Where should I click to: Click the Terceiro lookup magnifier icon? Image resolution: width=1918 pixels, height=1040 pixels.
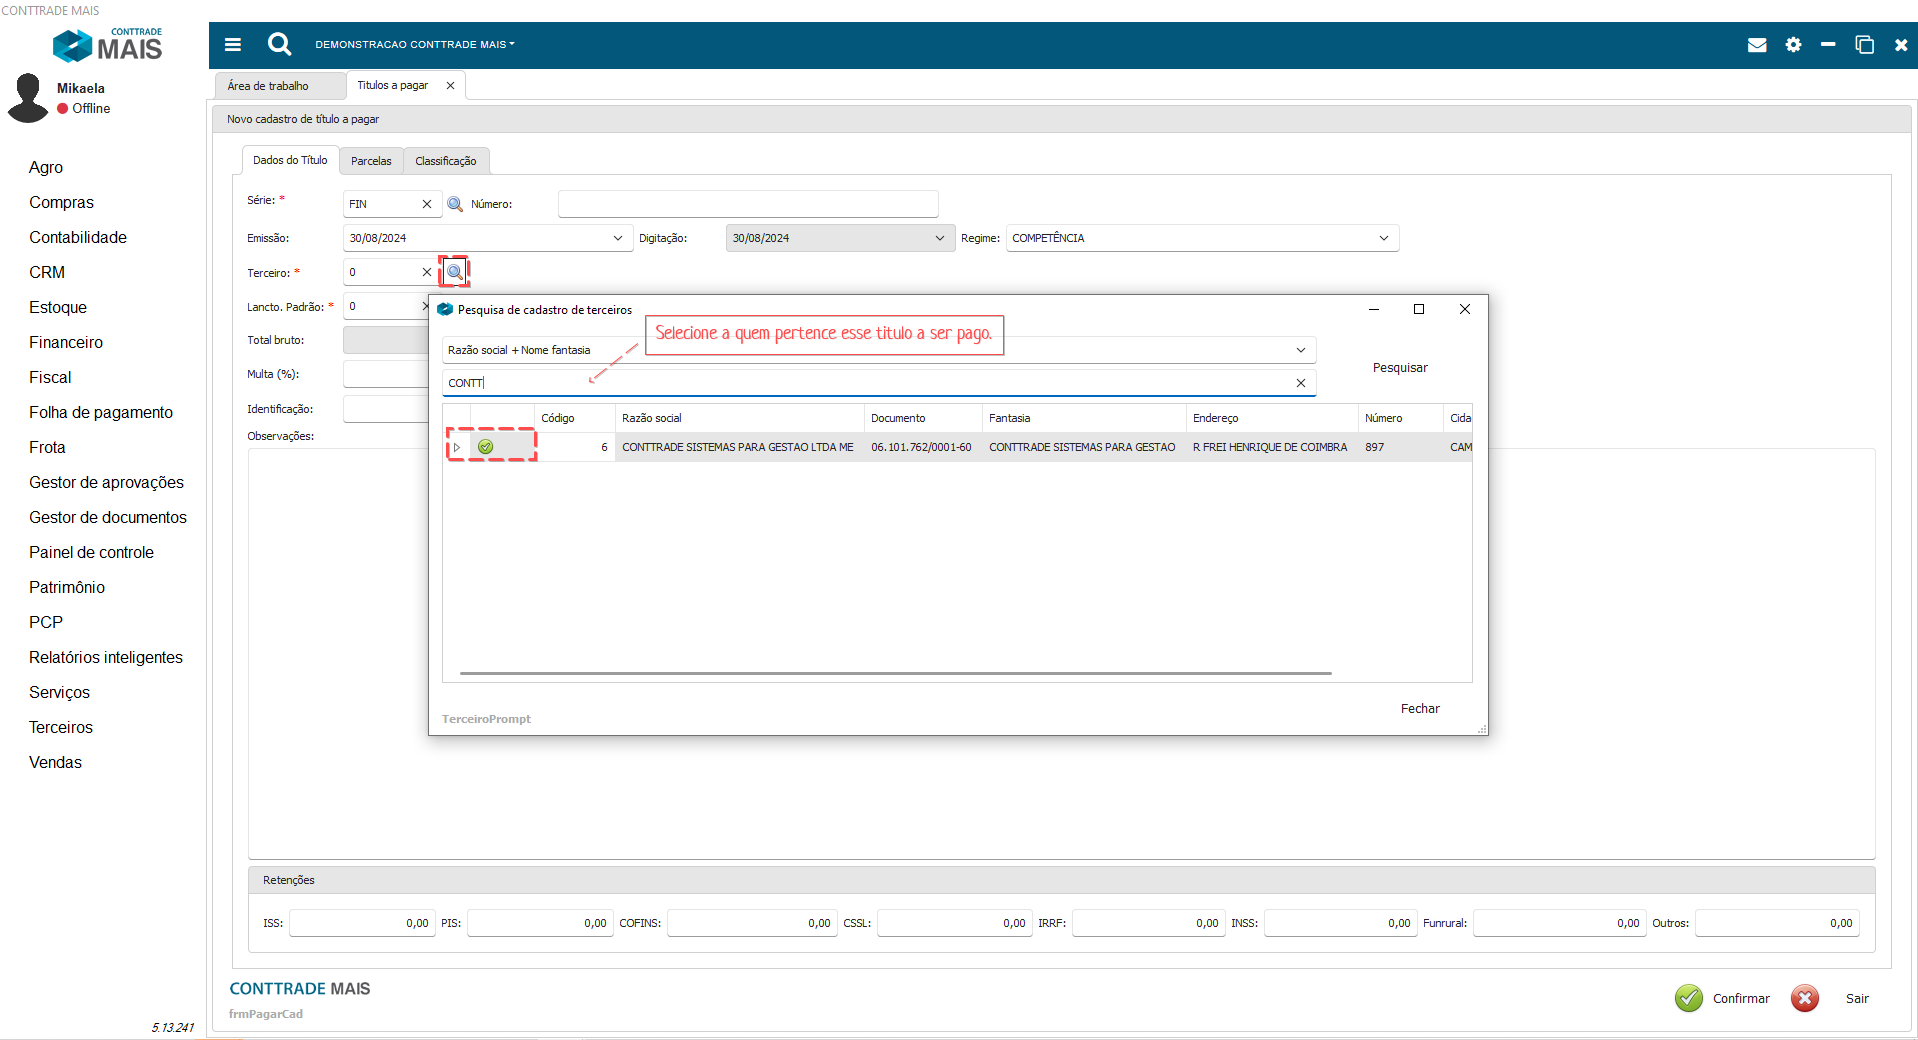pos(455,272)
